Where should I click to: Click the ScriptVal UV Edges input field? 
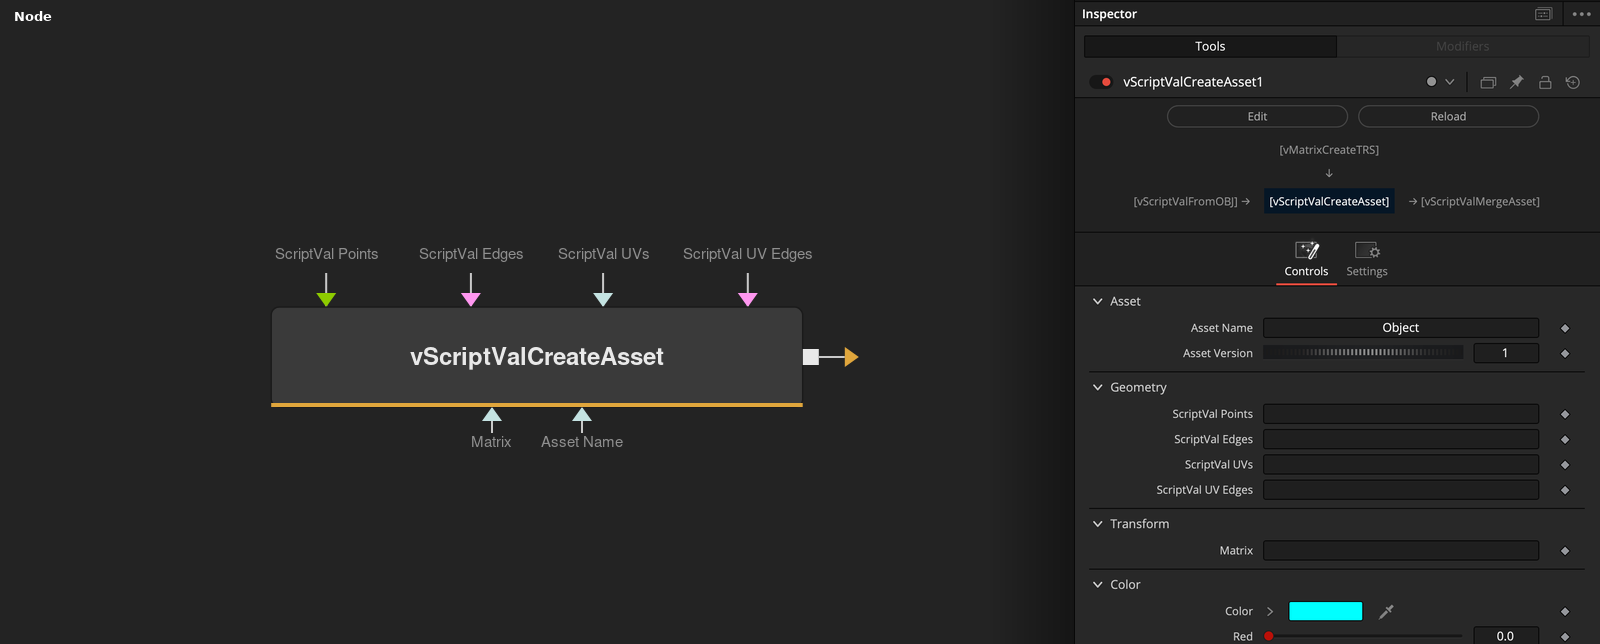tap(1401, 490)
